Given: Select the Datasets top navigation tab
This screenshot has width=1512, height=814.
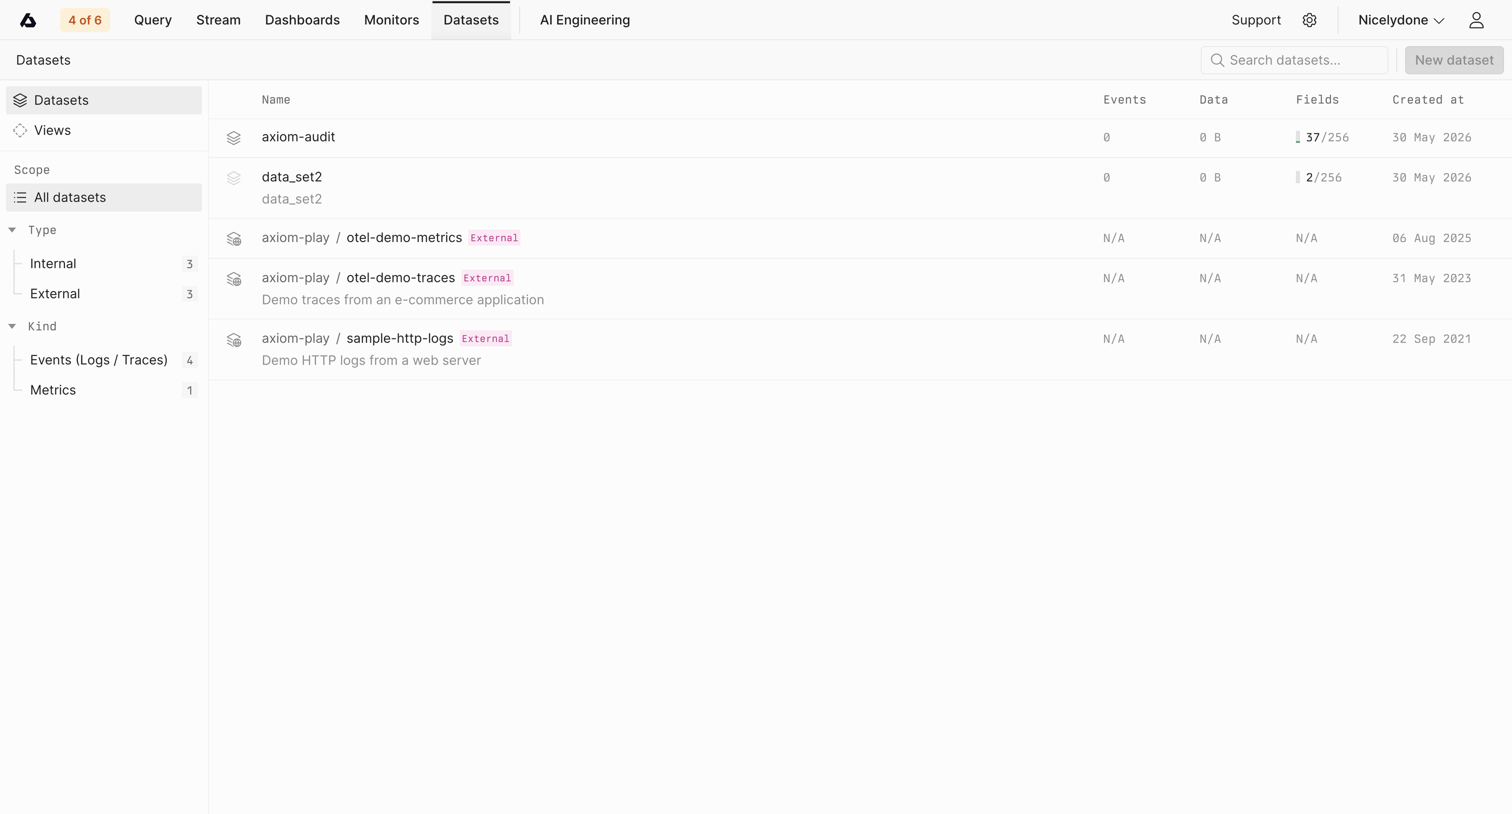Looking at the screenshot, I should tap(471, 20).
